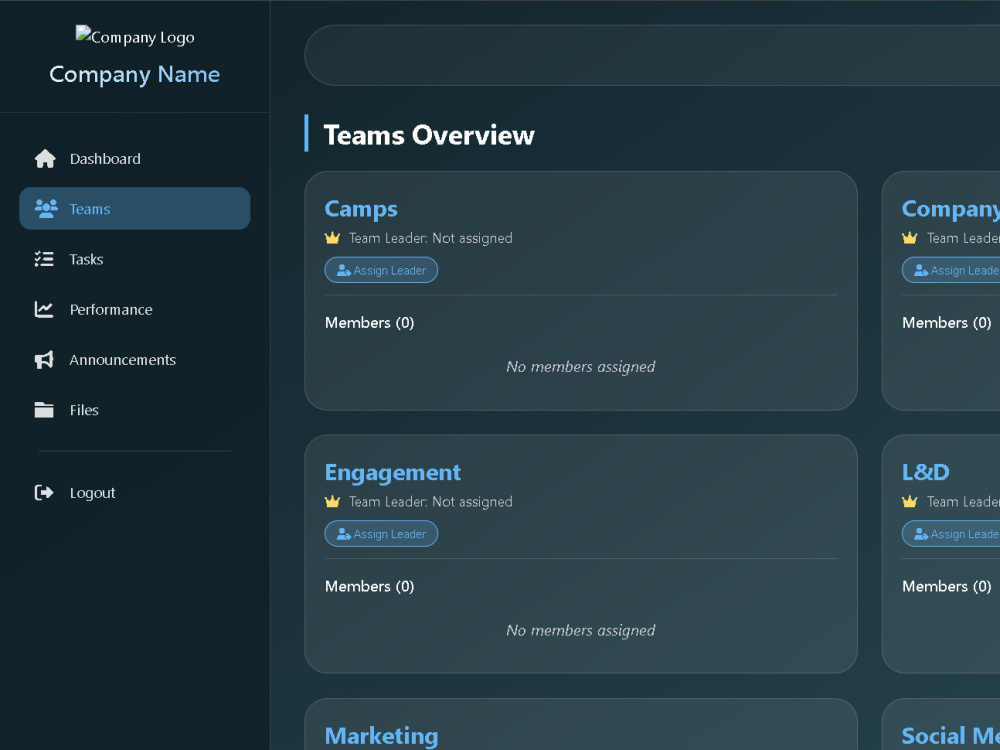Select the Teams sidebar item
The image size is (1000, 750).
135,209
